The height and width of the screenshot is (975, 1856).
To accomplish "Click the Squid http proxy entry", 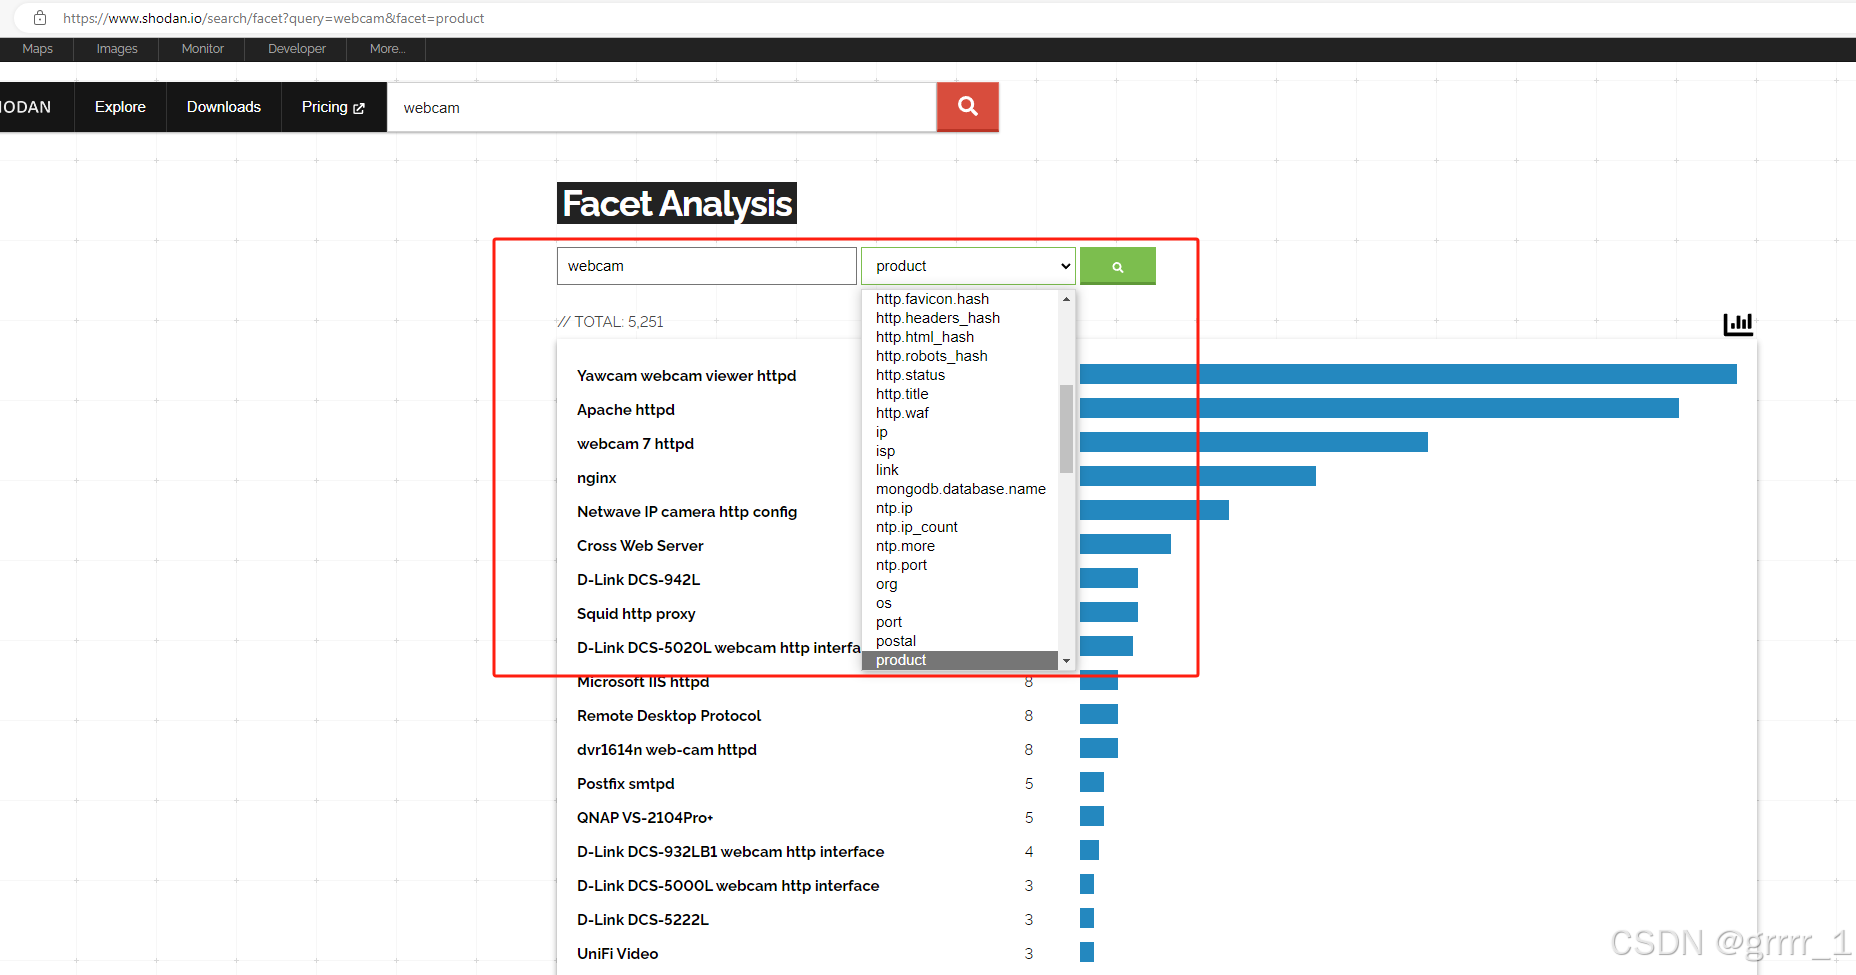I will point(636,614).
